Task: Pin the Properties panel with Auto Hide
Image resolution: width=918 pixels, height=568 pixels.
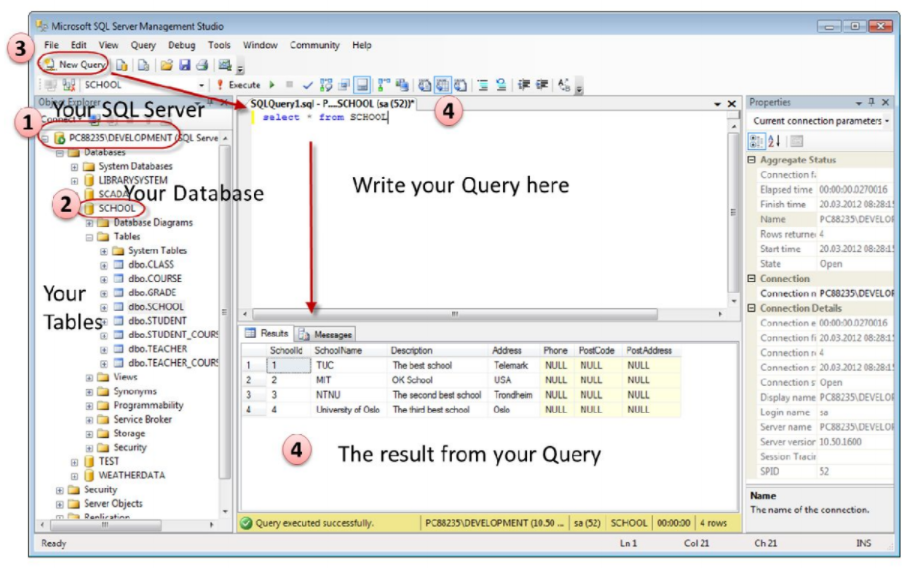Action: [872, 102]
